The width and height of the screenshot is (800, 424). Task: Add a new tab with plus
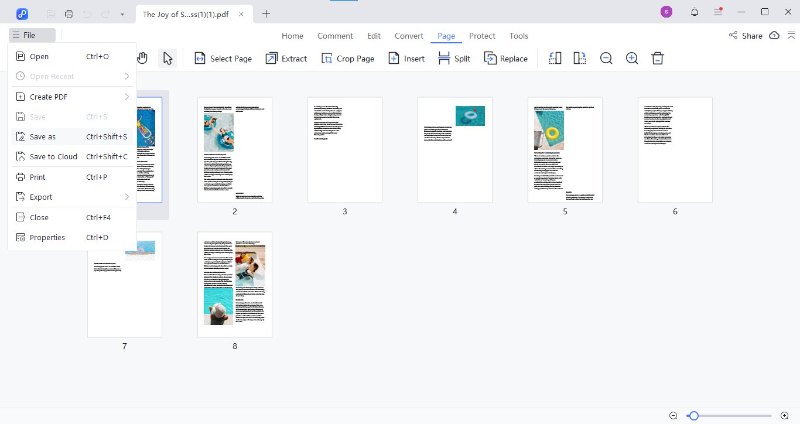[x=266, y=14]
